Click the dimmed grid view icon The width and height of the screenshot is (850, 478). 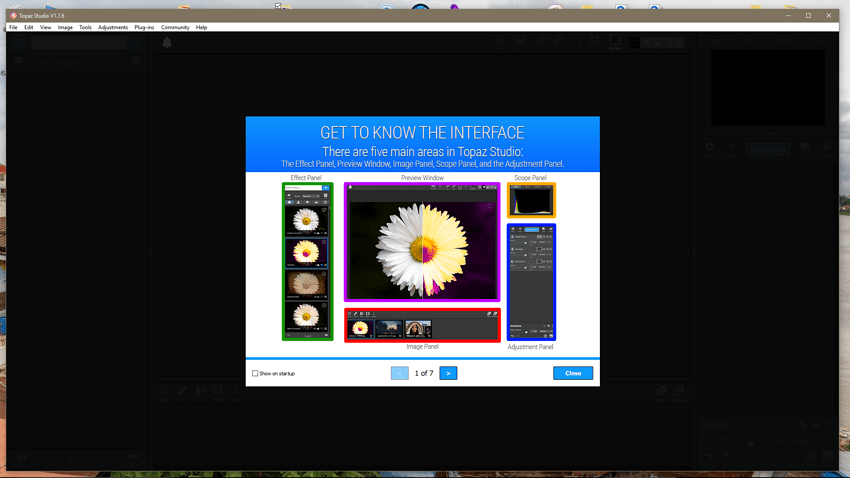click(x=136, y=62)
